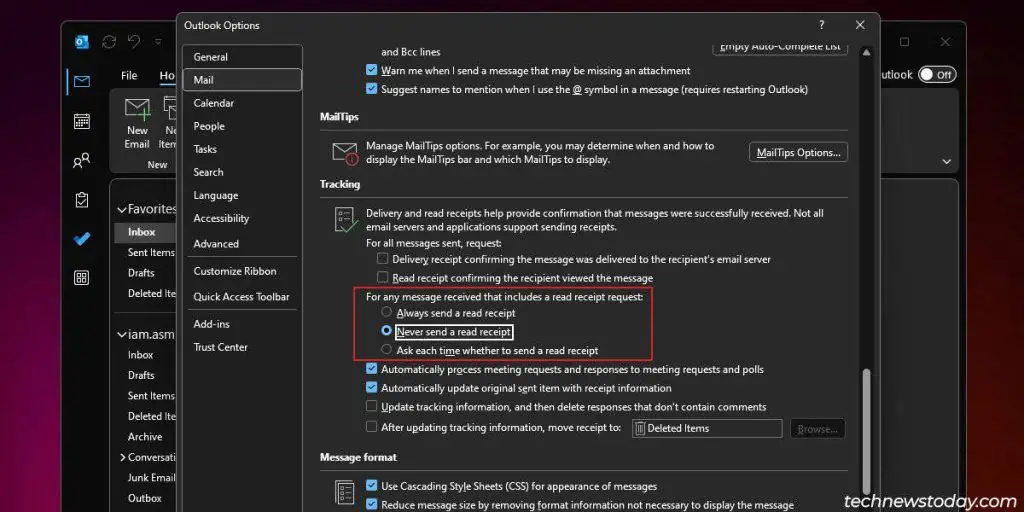Open the Tasks options category
The image size is (1024, 512).
tap(242, 149)
